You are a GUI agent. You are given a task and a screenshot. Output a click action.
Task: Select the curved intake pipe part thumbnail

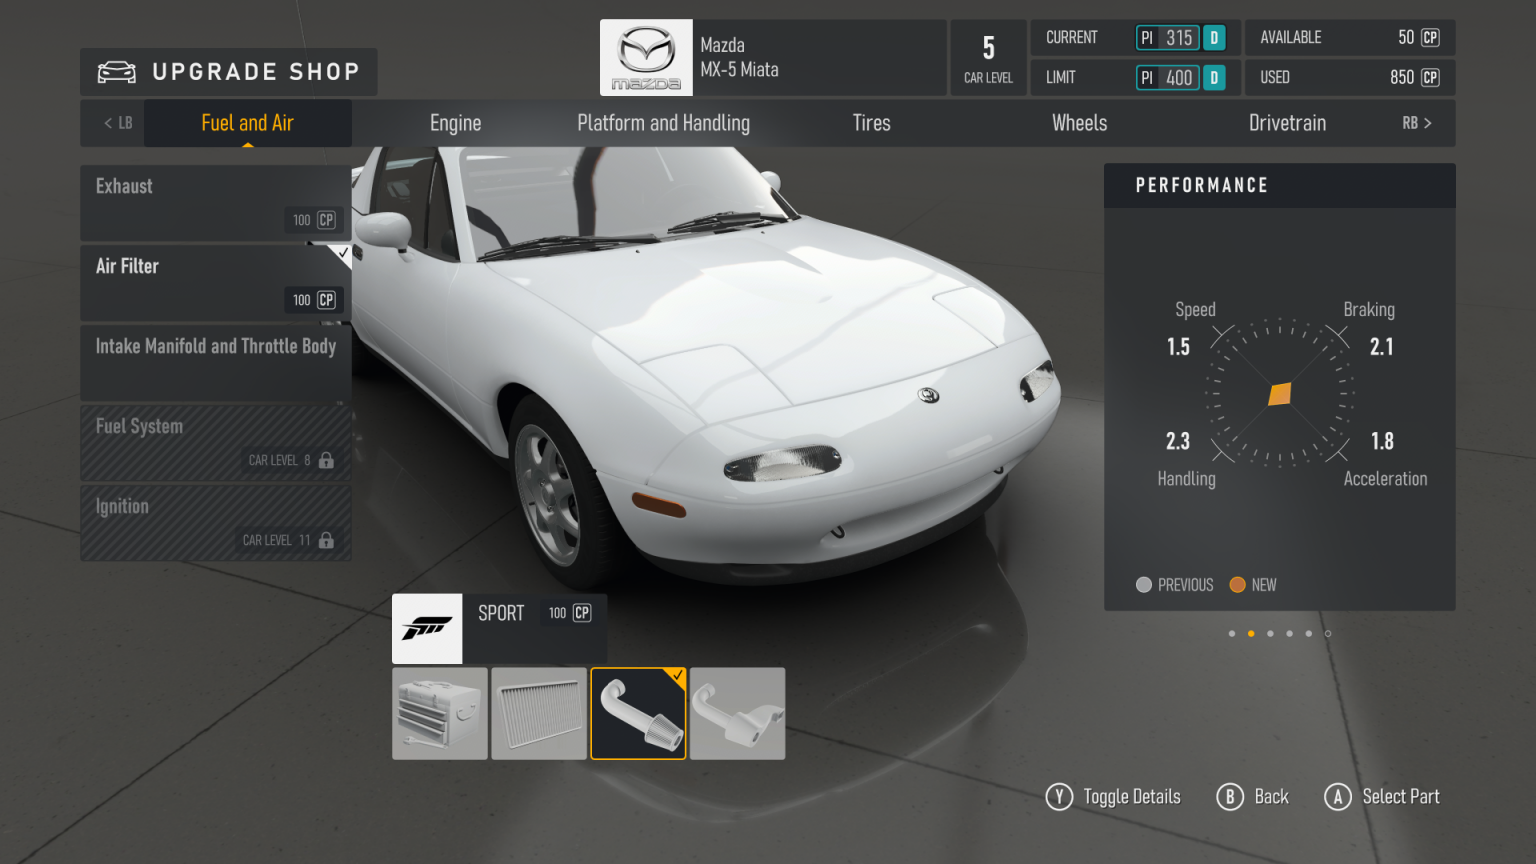(x=638, y=713)
